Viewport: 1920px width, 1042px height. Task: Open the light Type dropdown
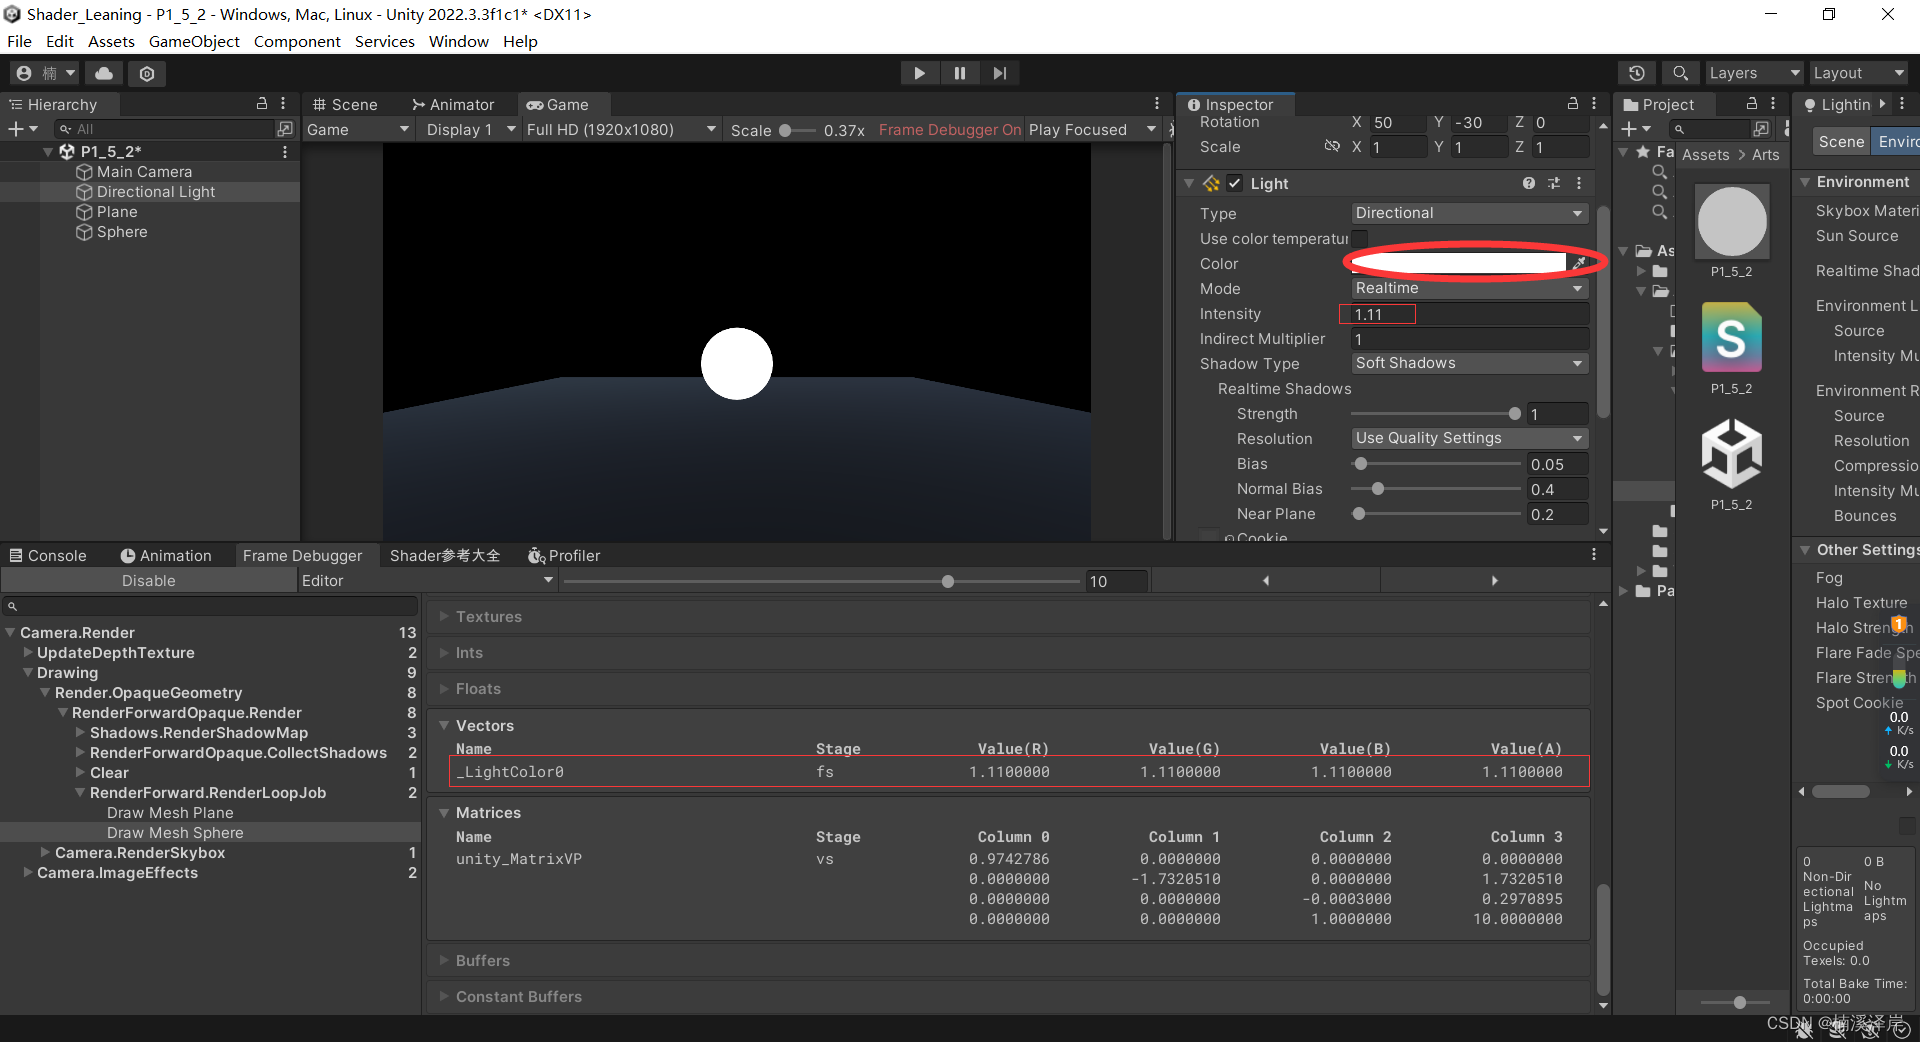click(1468, 213)
